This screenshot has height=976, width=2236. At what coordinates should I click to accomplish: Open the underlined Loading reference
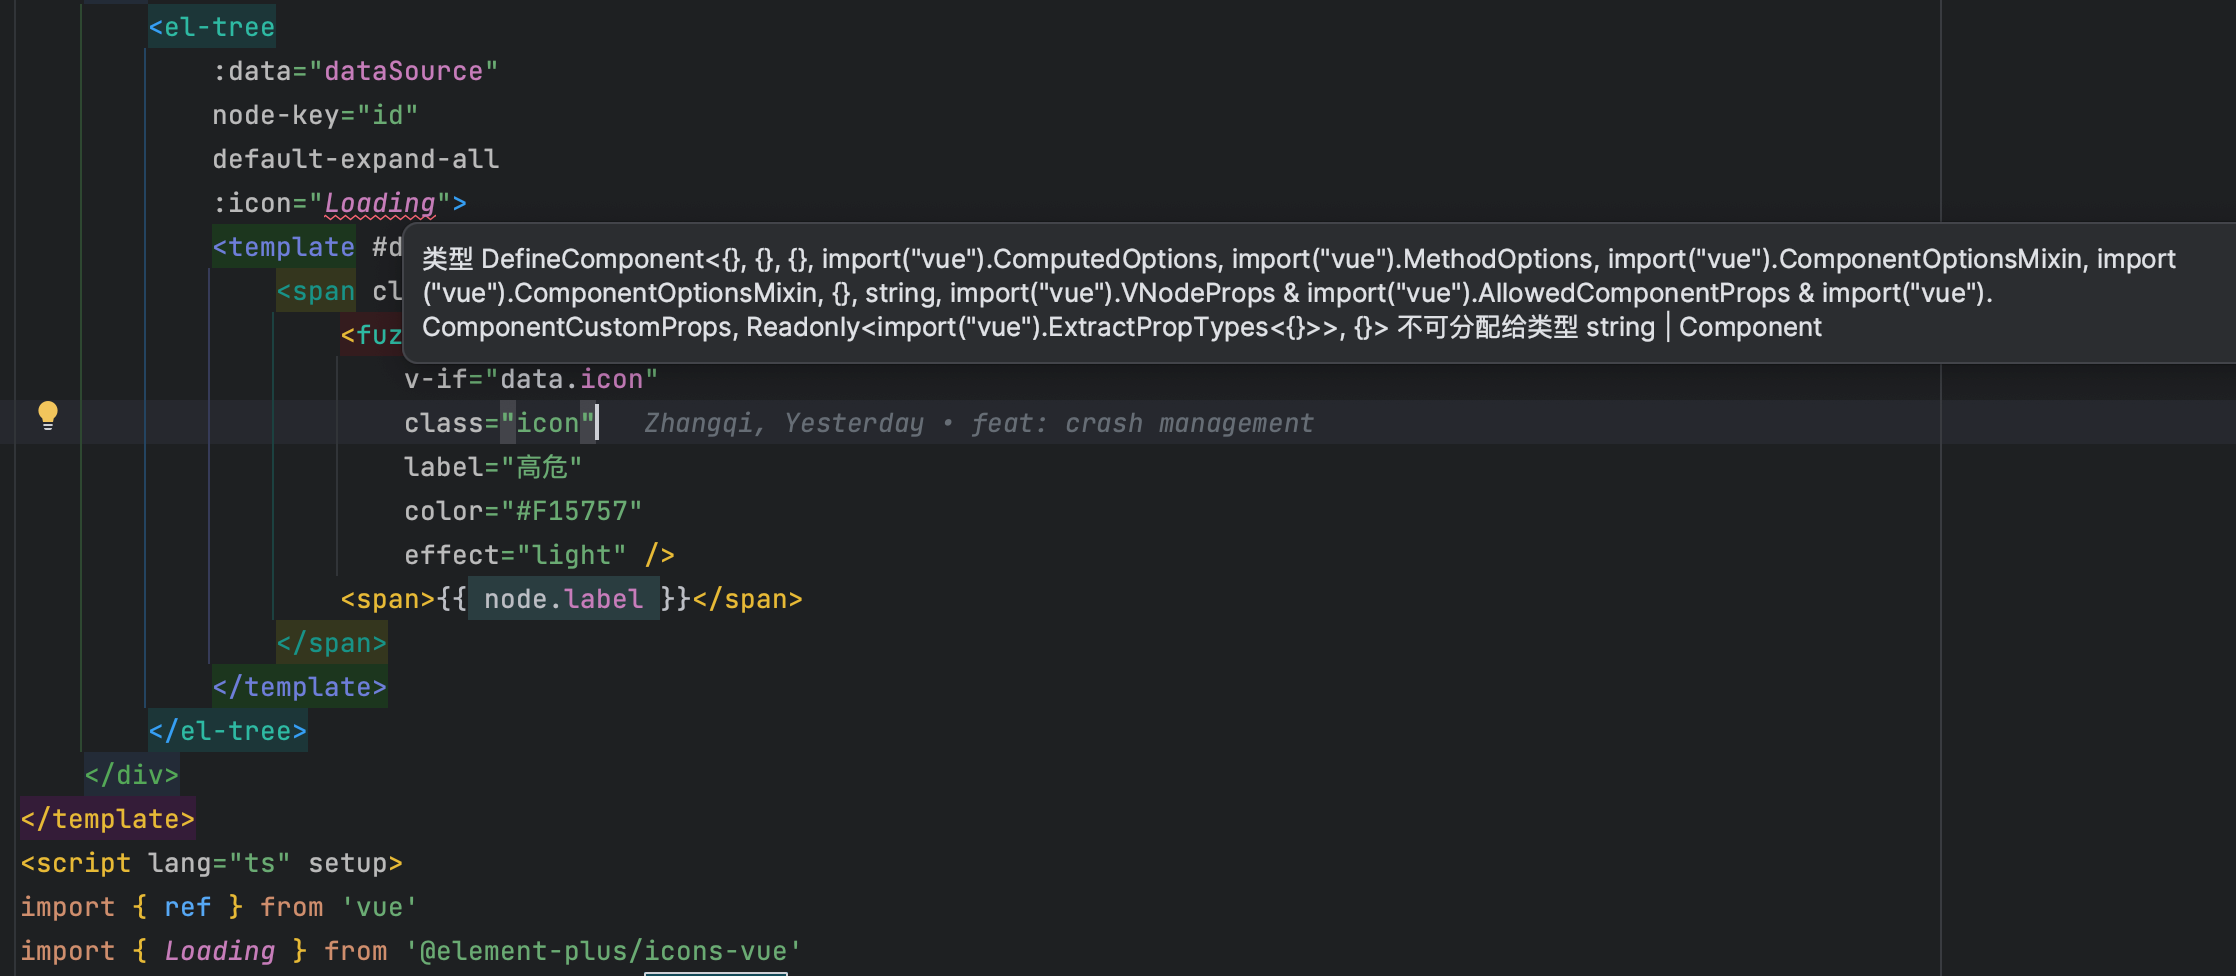(x=379, y=202)
